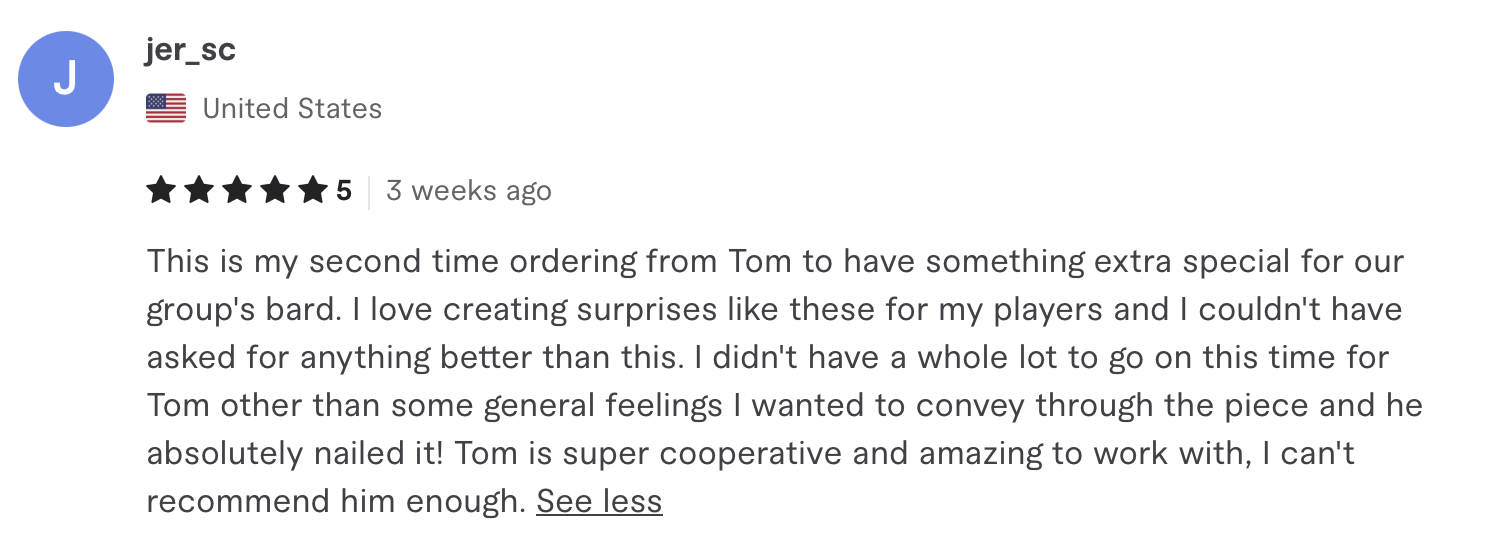Click the United States country label
The height and width of the screenshot is (548, 1494).
point(292,108)
